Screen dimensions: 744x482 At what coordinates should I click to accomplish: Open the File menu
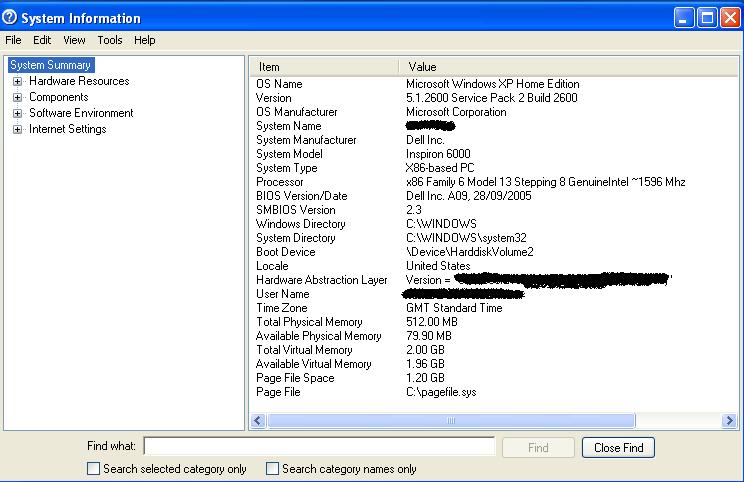tap(13, 40)
